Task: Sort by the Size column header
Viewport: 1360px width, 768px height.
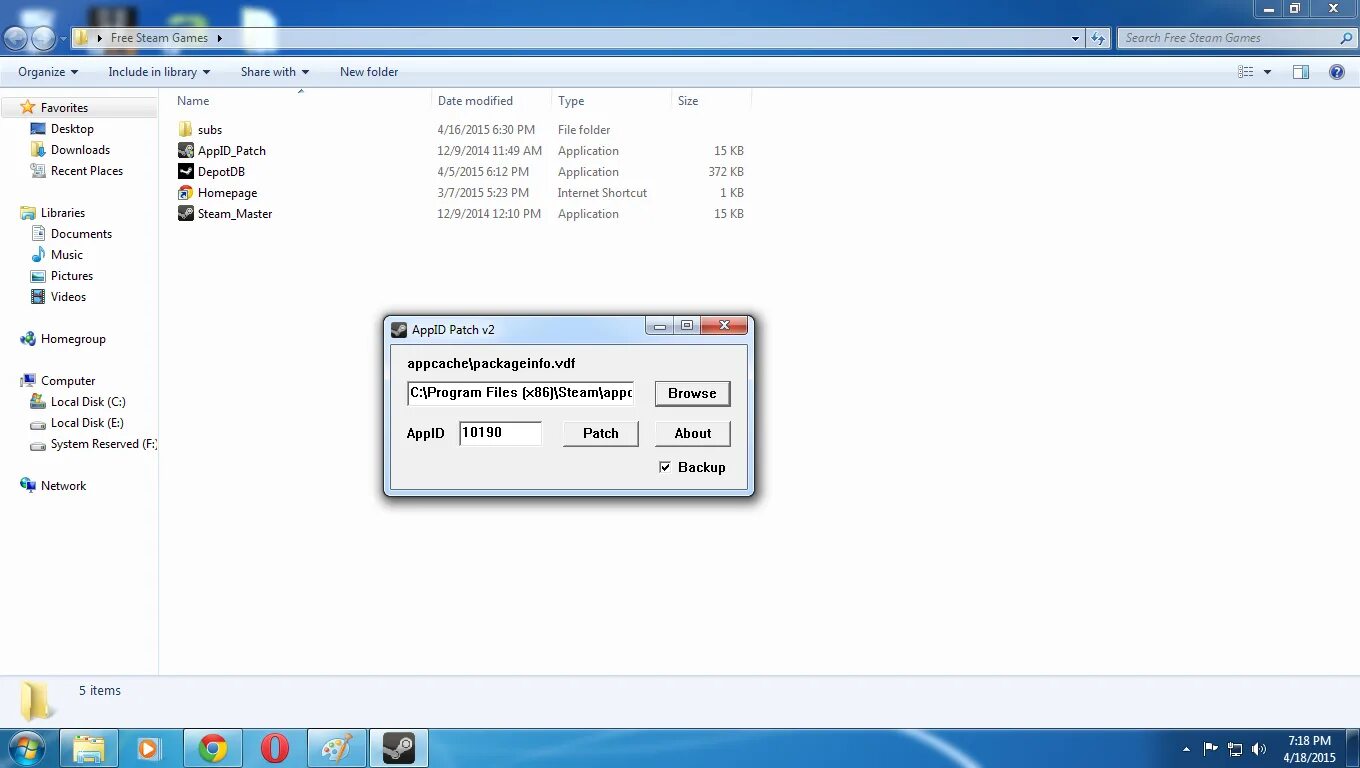Action: coord(688,101)
